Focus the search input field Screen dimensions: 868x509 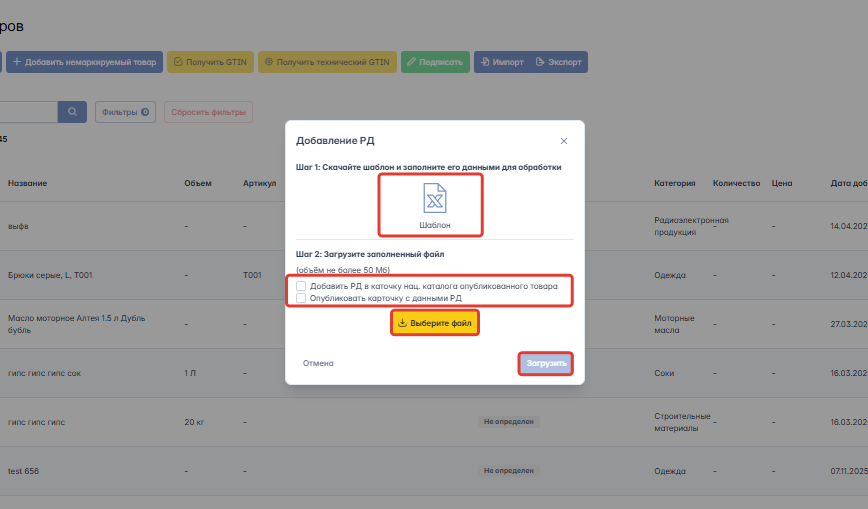pos(28,112)
